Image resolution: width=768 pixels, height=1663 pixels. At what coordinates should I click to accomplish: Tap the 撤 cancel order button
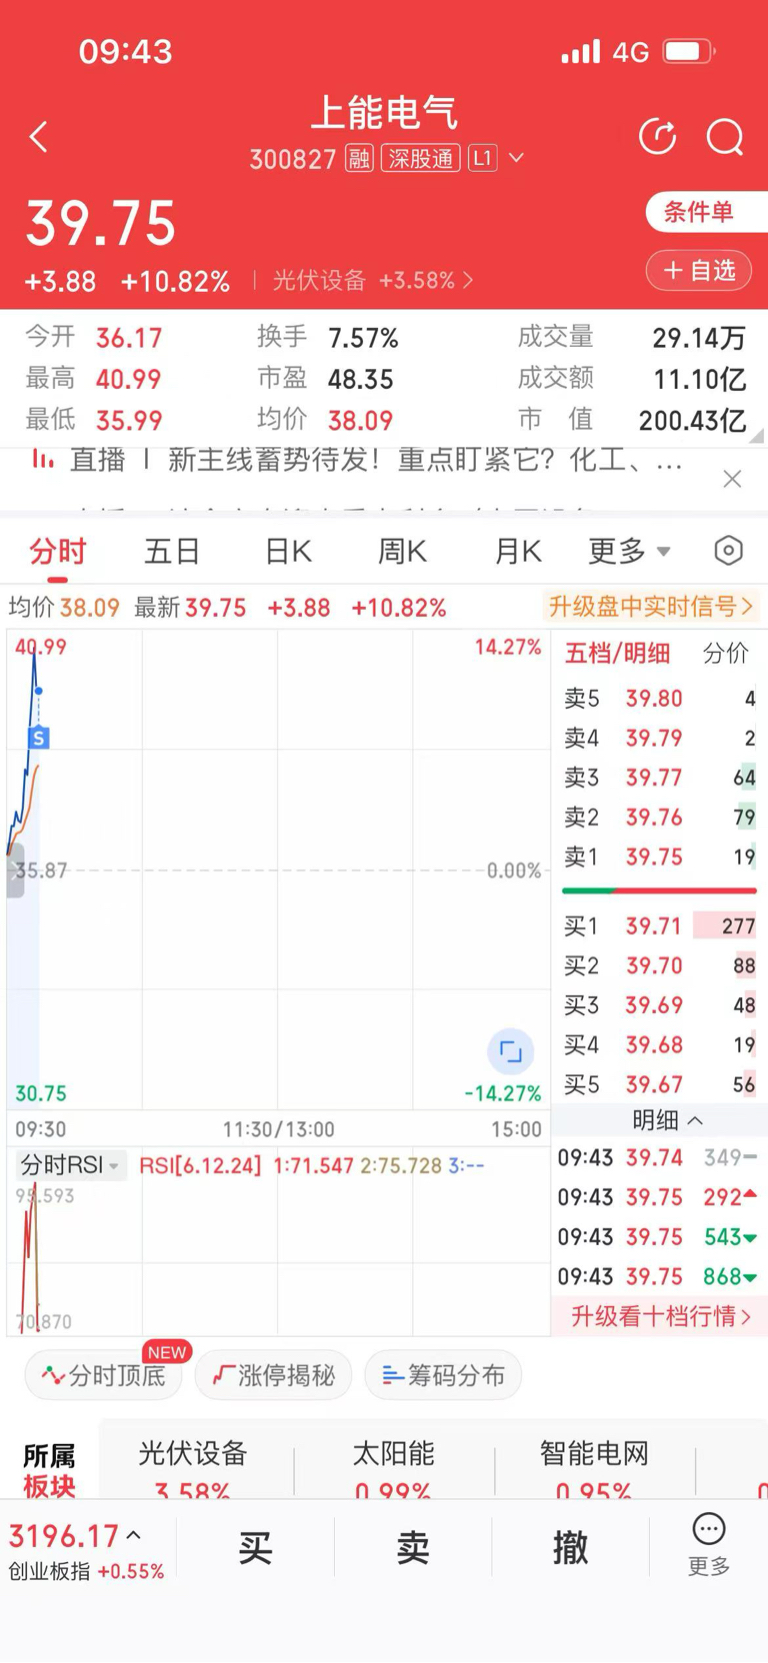570,1548
